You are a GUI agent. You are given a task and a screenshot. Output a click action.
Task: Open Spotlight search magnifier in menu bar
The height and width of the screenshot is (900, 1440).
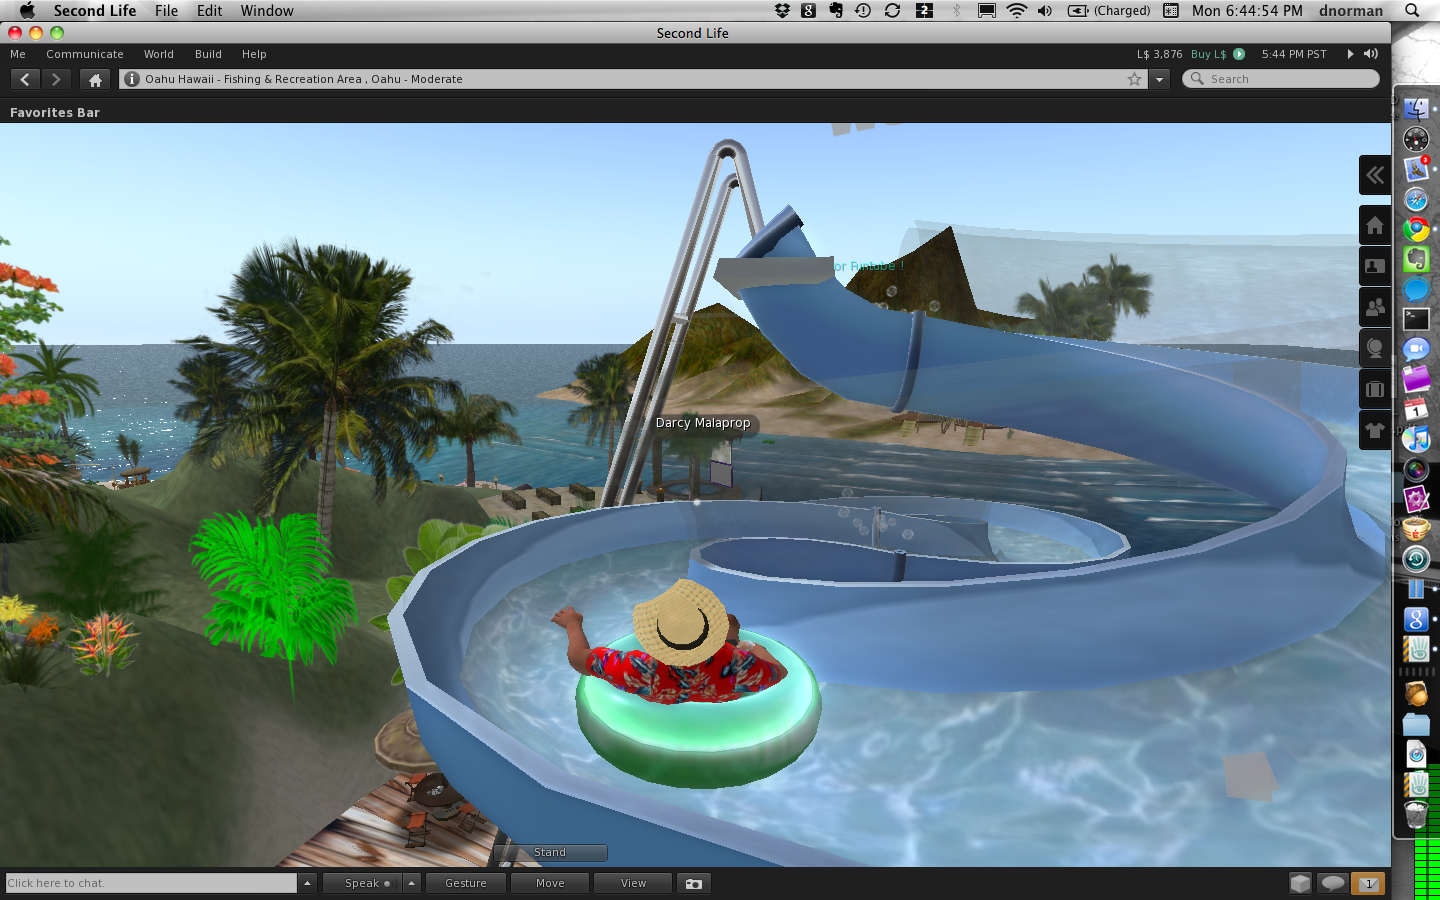click(x=1412, y=11)
